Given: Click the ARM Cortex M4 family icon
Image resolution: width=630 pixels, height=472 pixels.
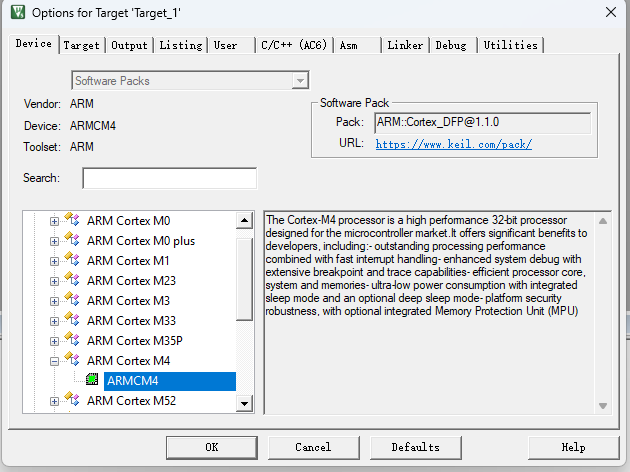Looking at the screenshot, I should [72, 360].
